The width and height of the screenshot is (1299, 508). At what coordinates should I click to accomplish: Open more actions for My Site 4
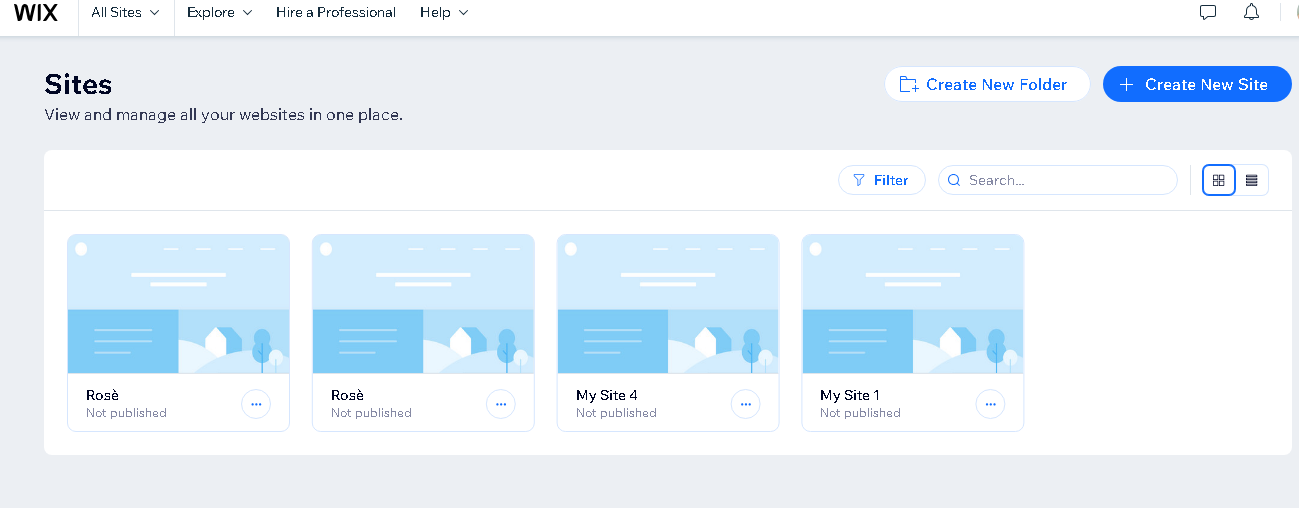click(x=745, y=404)
